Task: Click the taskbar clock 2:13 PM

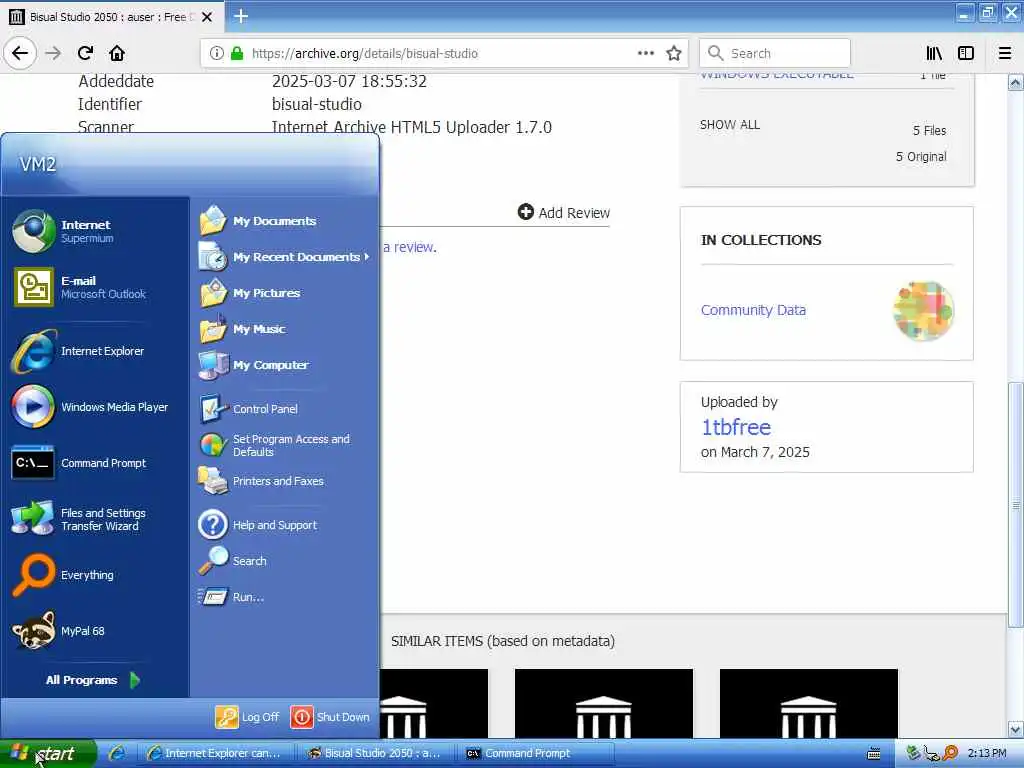Action: click(987, 754)
